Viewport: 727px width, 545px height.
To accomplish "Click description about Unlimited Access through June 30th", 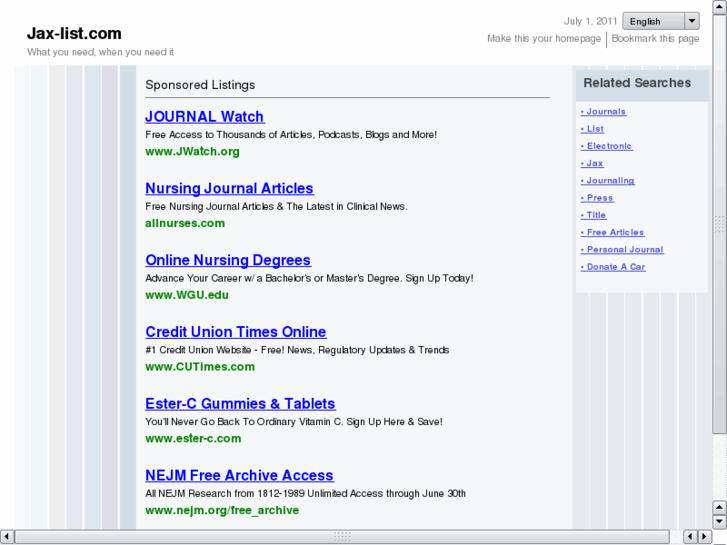I will tap(306, 494).
